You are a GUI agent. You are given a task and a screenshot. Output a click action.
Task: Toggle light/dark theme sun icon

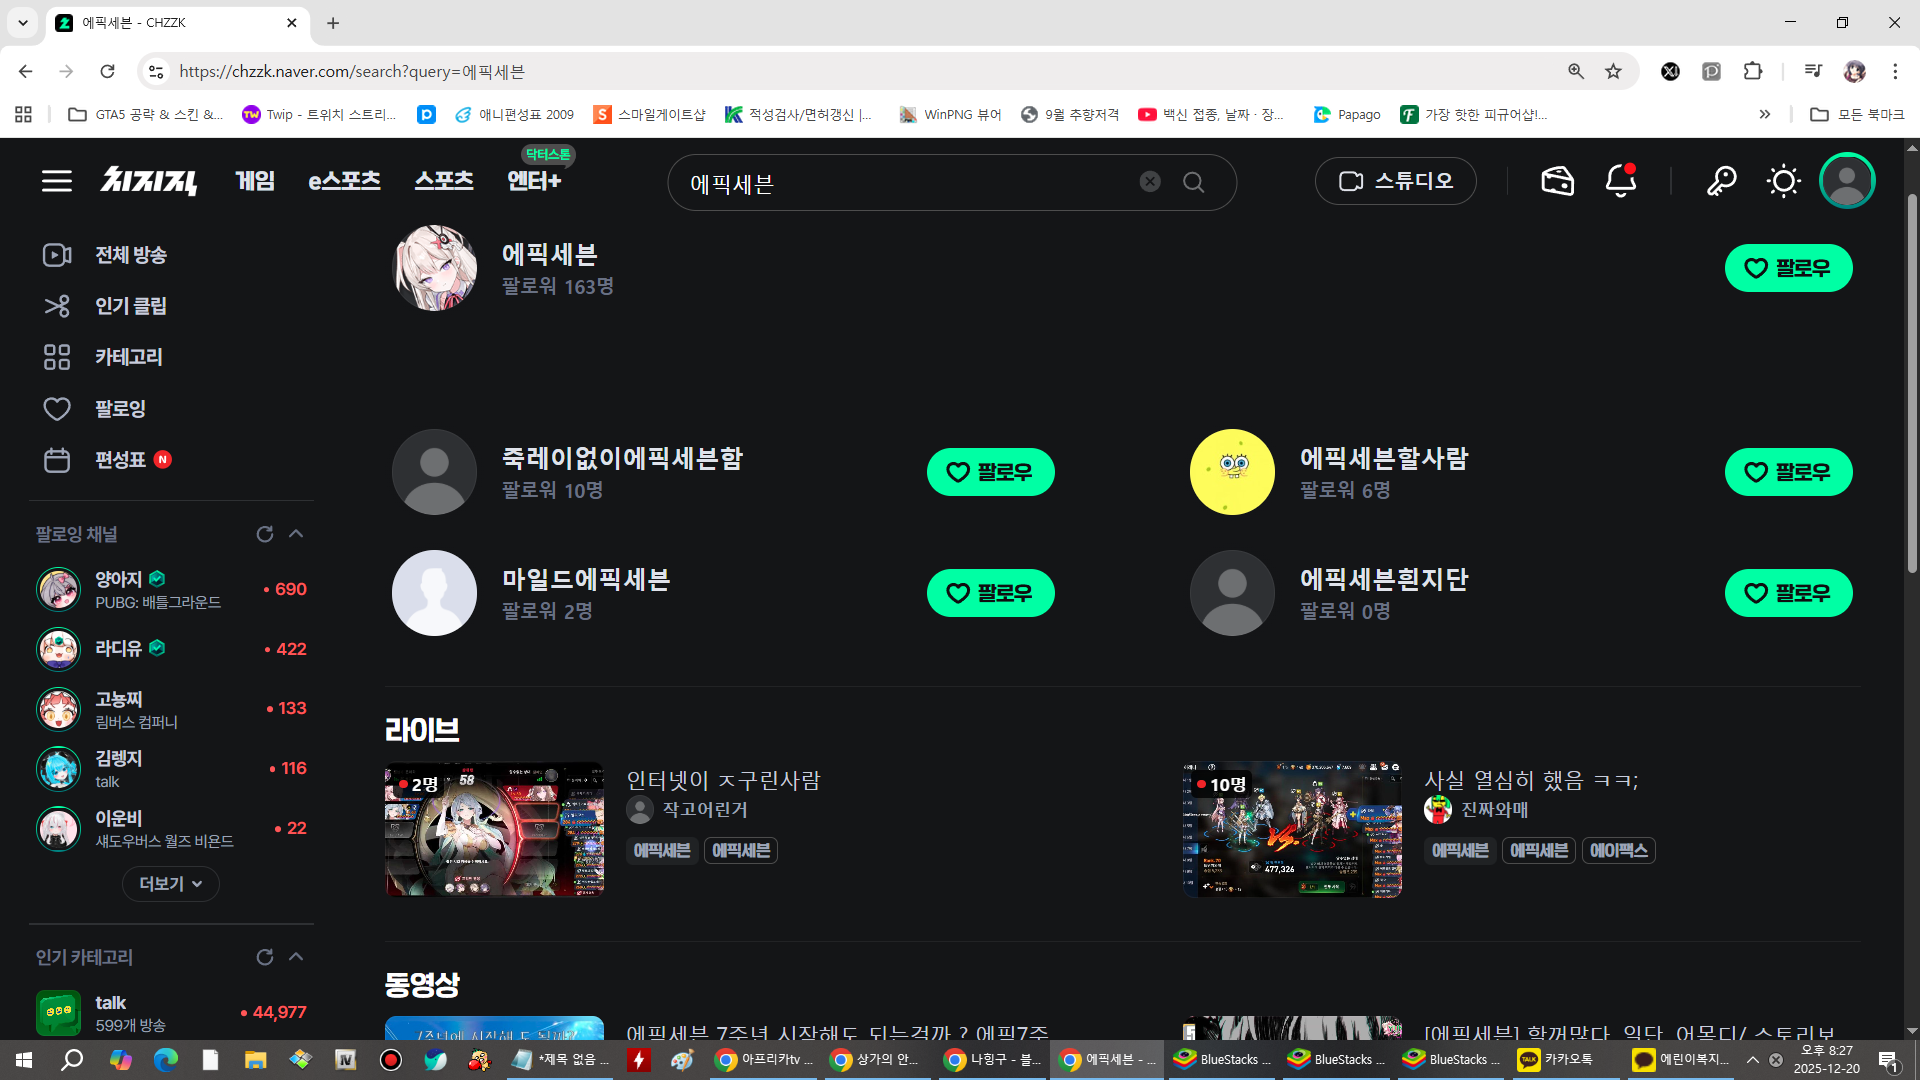pyautogui.click(x=1783, y=181)
